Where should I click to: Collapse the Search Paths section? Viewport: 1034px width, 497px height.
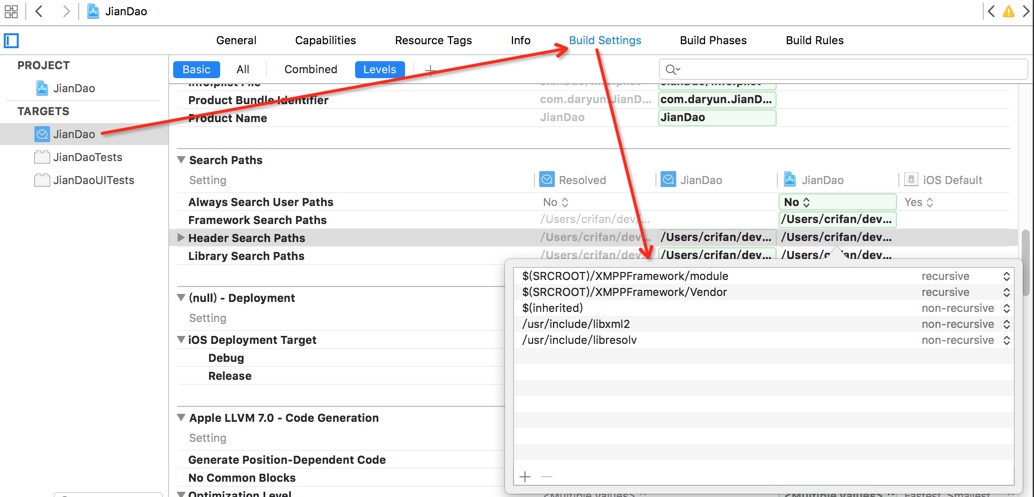[x=181, y=160]
